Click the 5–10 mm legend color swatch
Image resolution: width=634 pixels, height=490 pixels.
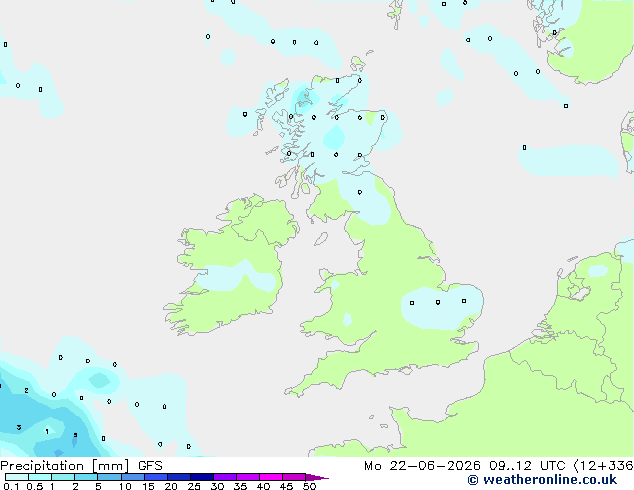109,477
